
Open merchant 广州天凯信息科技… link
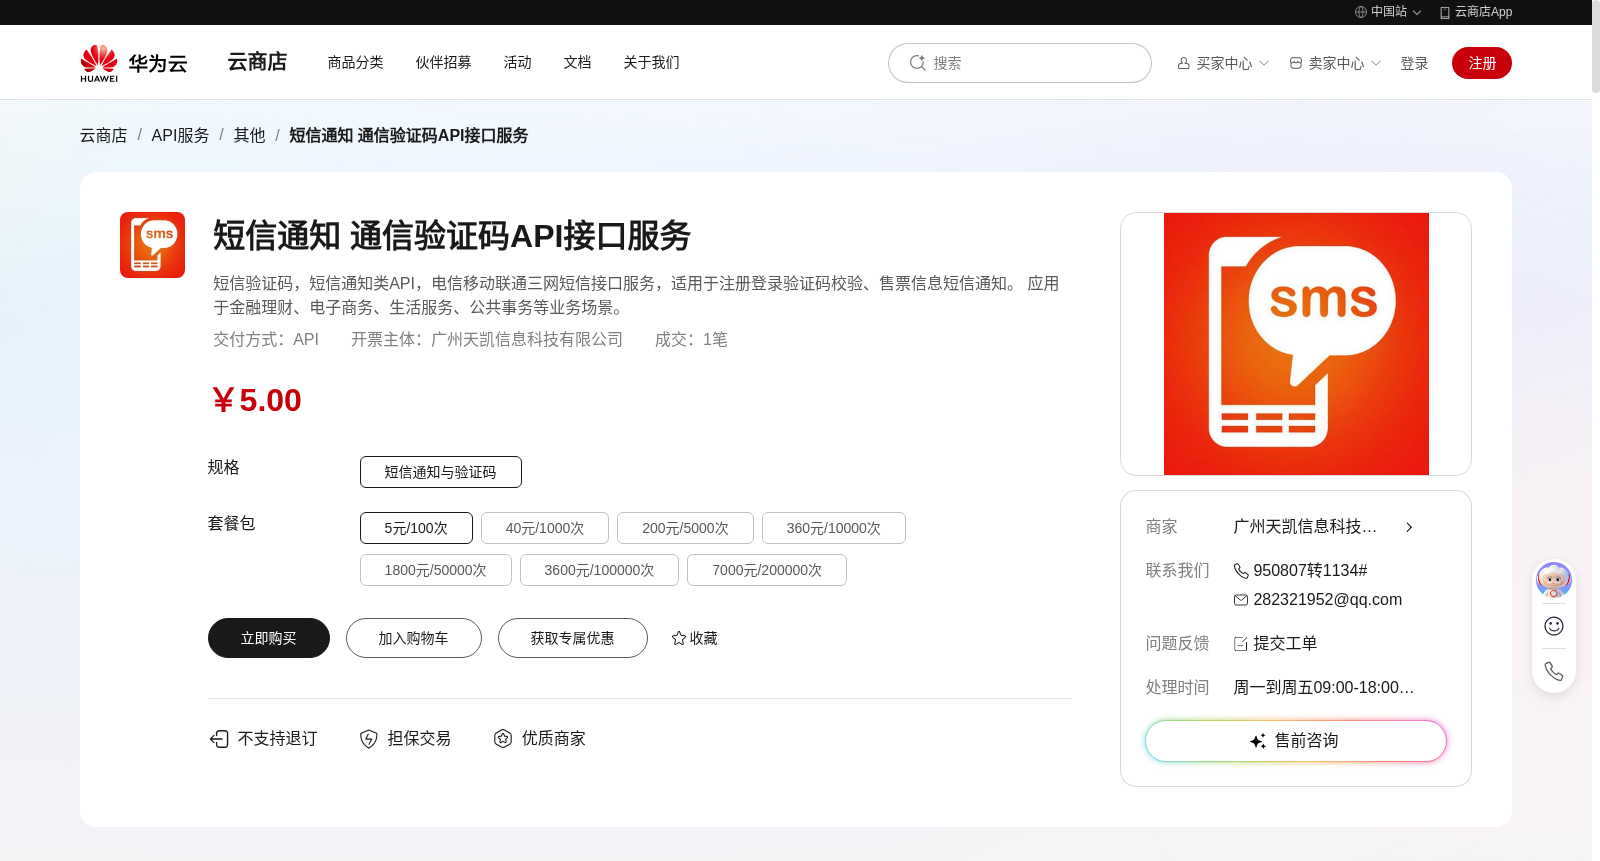1305,527
